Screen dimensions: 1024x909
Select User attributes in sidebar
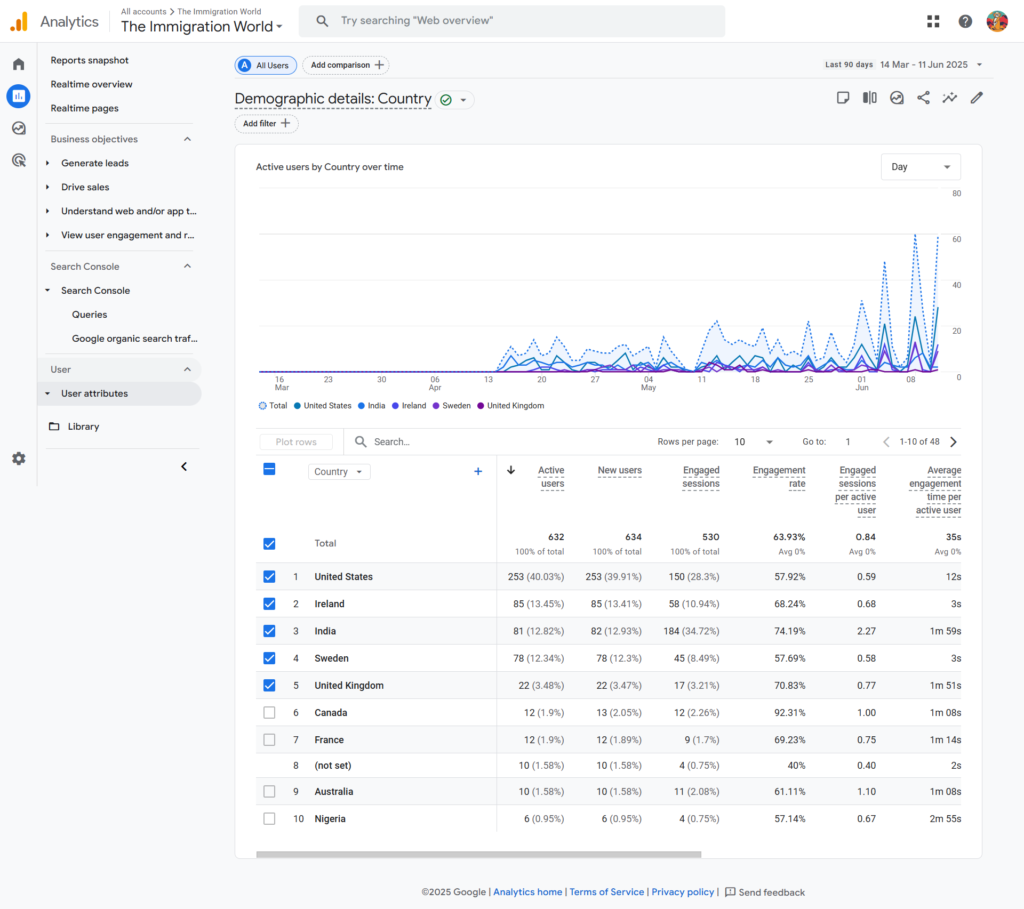120,394
